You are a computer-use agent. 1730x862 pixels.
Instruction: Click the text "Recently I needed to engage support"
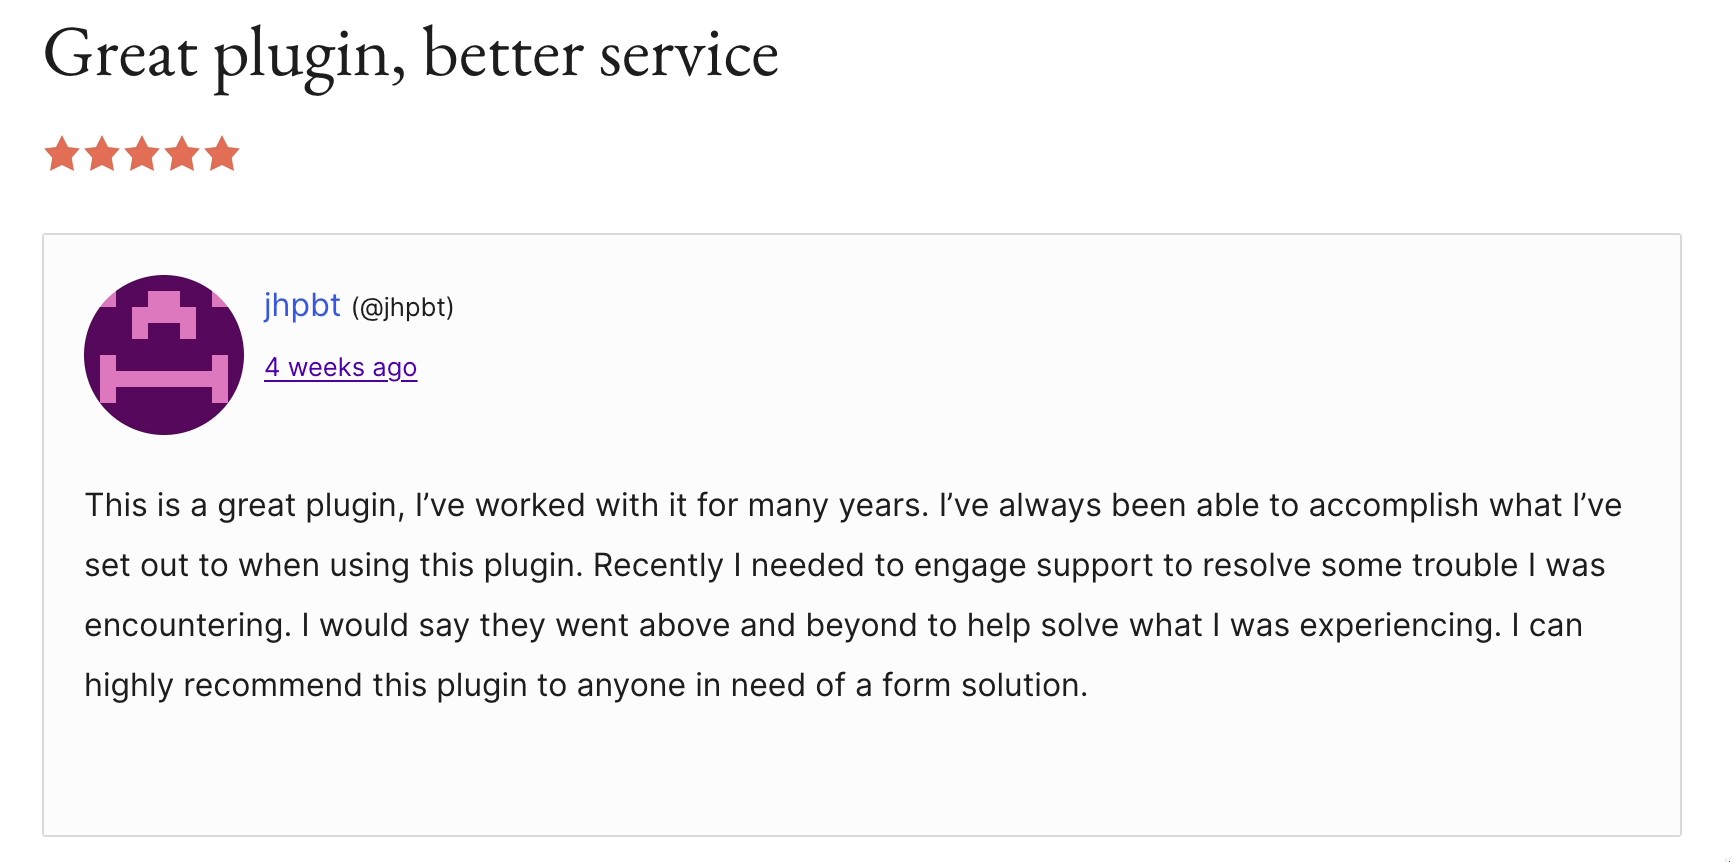coord(810,565)
